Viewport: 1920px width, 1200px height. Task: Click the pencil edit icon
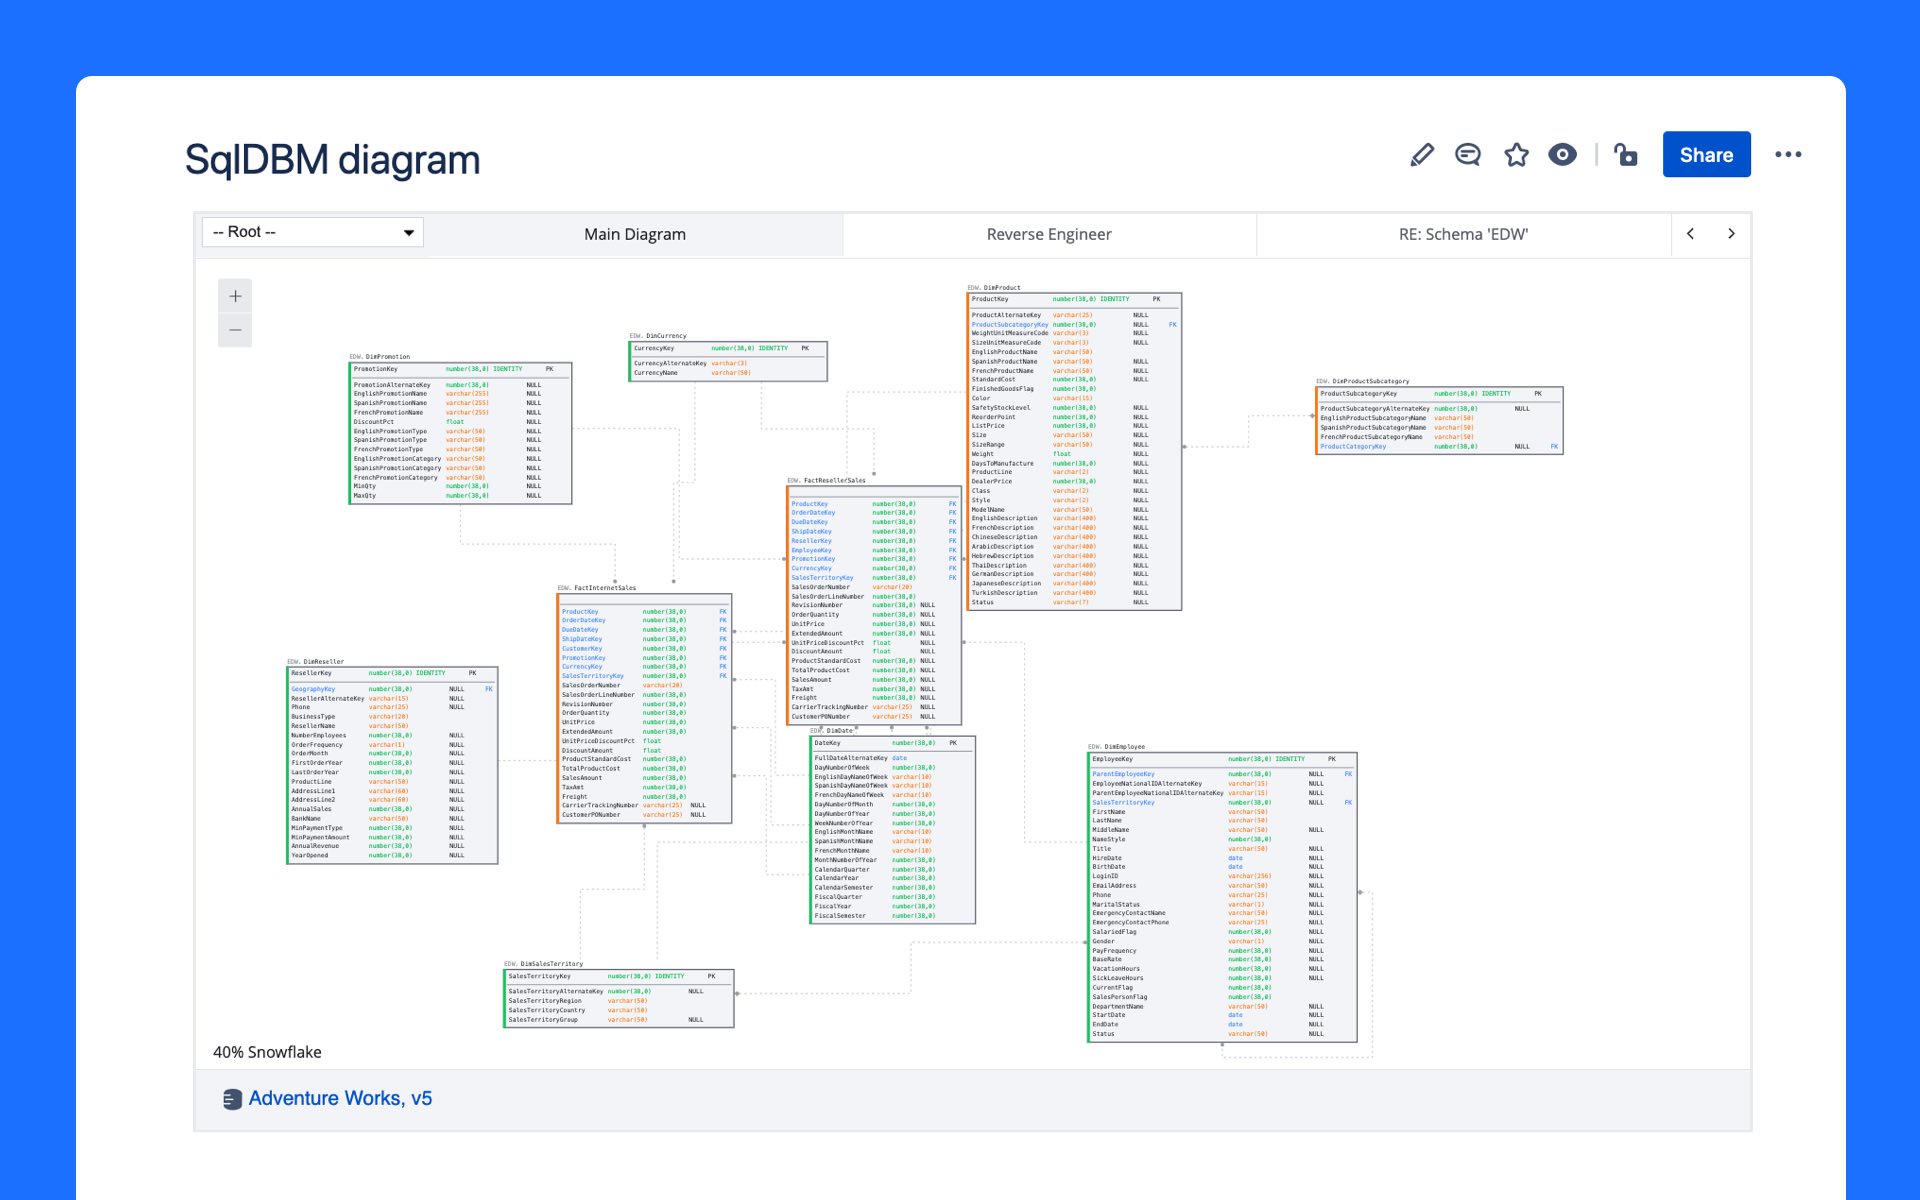coord(1421,155)
